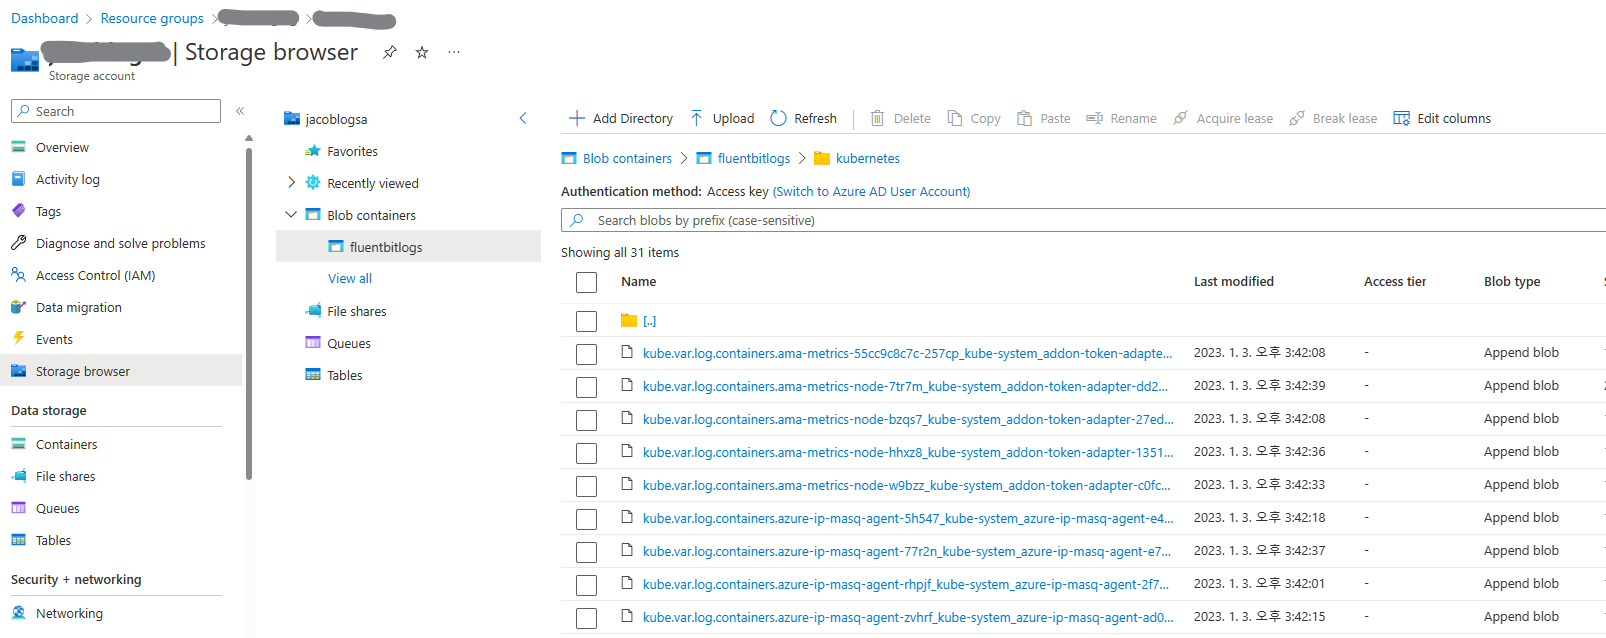Click the Add Directory plus icon
The width and height of the screenshot is (1606, 638).
(577, 118)
